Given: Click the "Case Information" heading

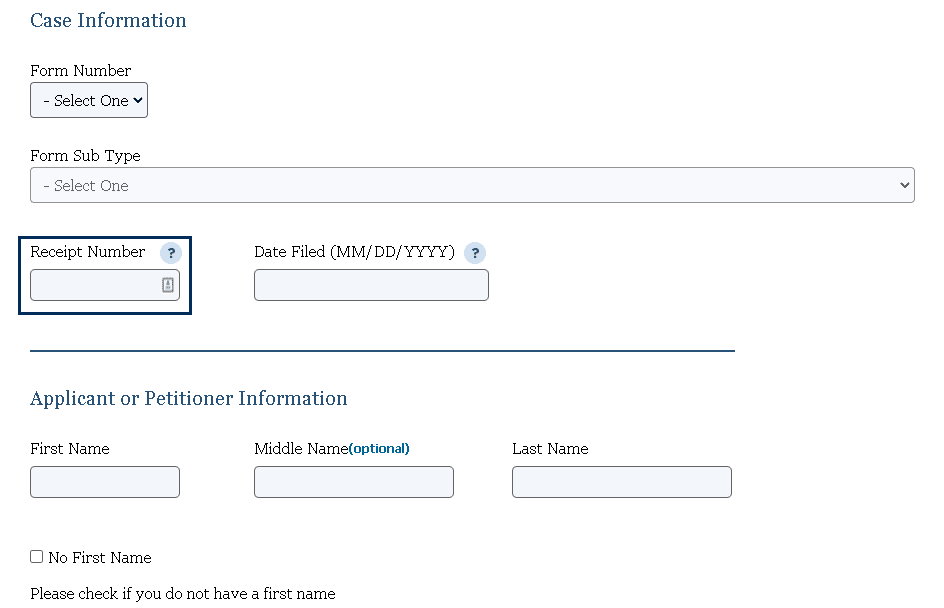Looking at the screenshot, I should (x=108, y=20).
